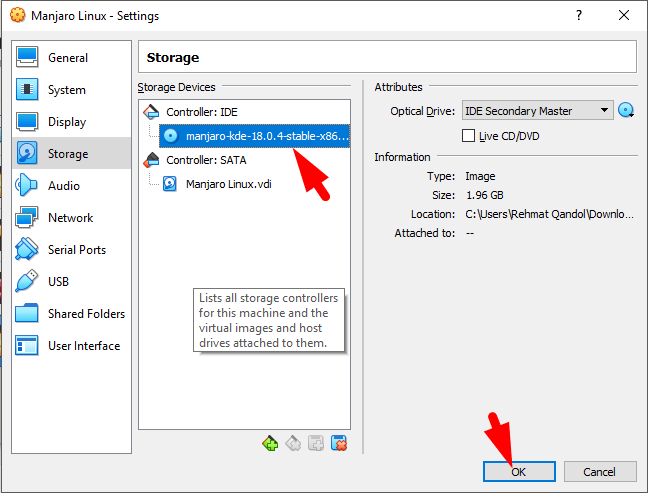
Task: Click the choose optical disk file icon
Action: pos(627,111)
